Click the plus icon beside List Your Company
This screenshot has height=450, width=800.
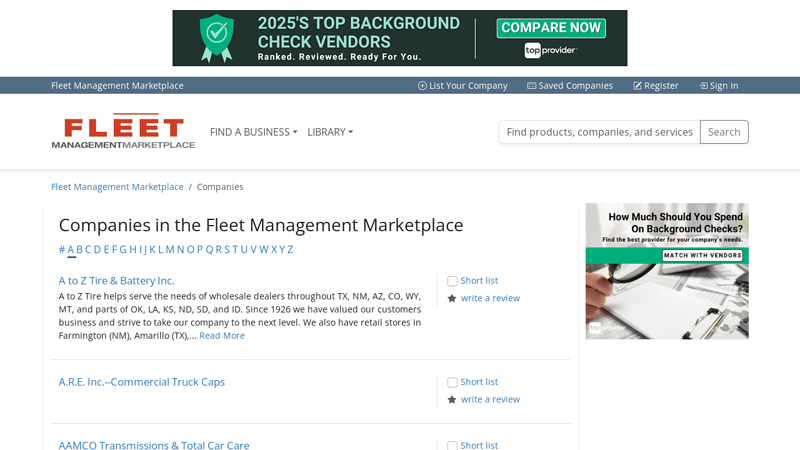coord(422,86)
